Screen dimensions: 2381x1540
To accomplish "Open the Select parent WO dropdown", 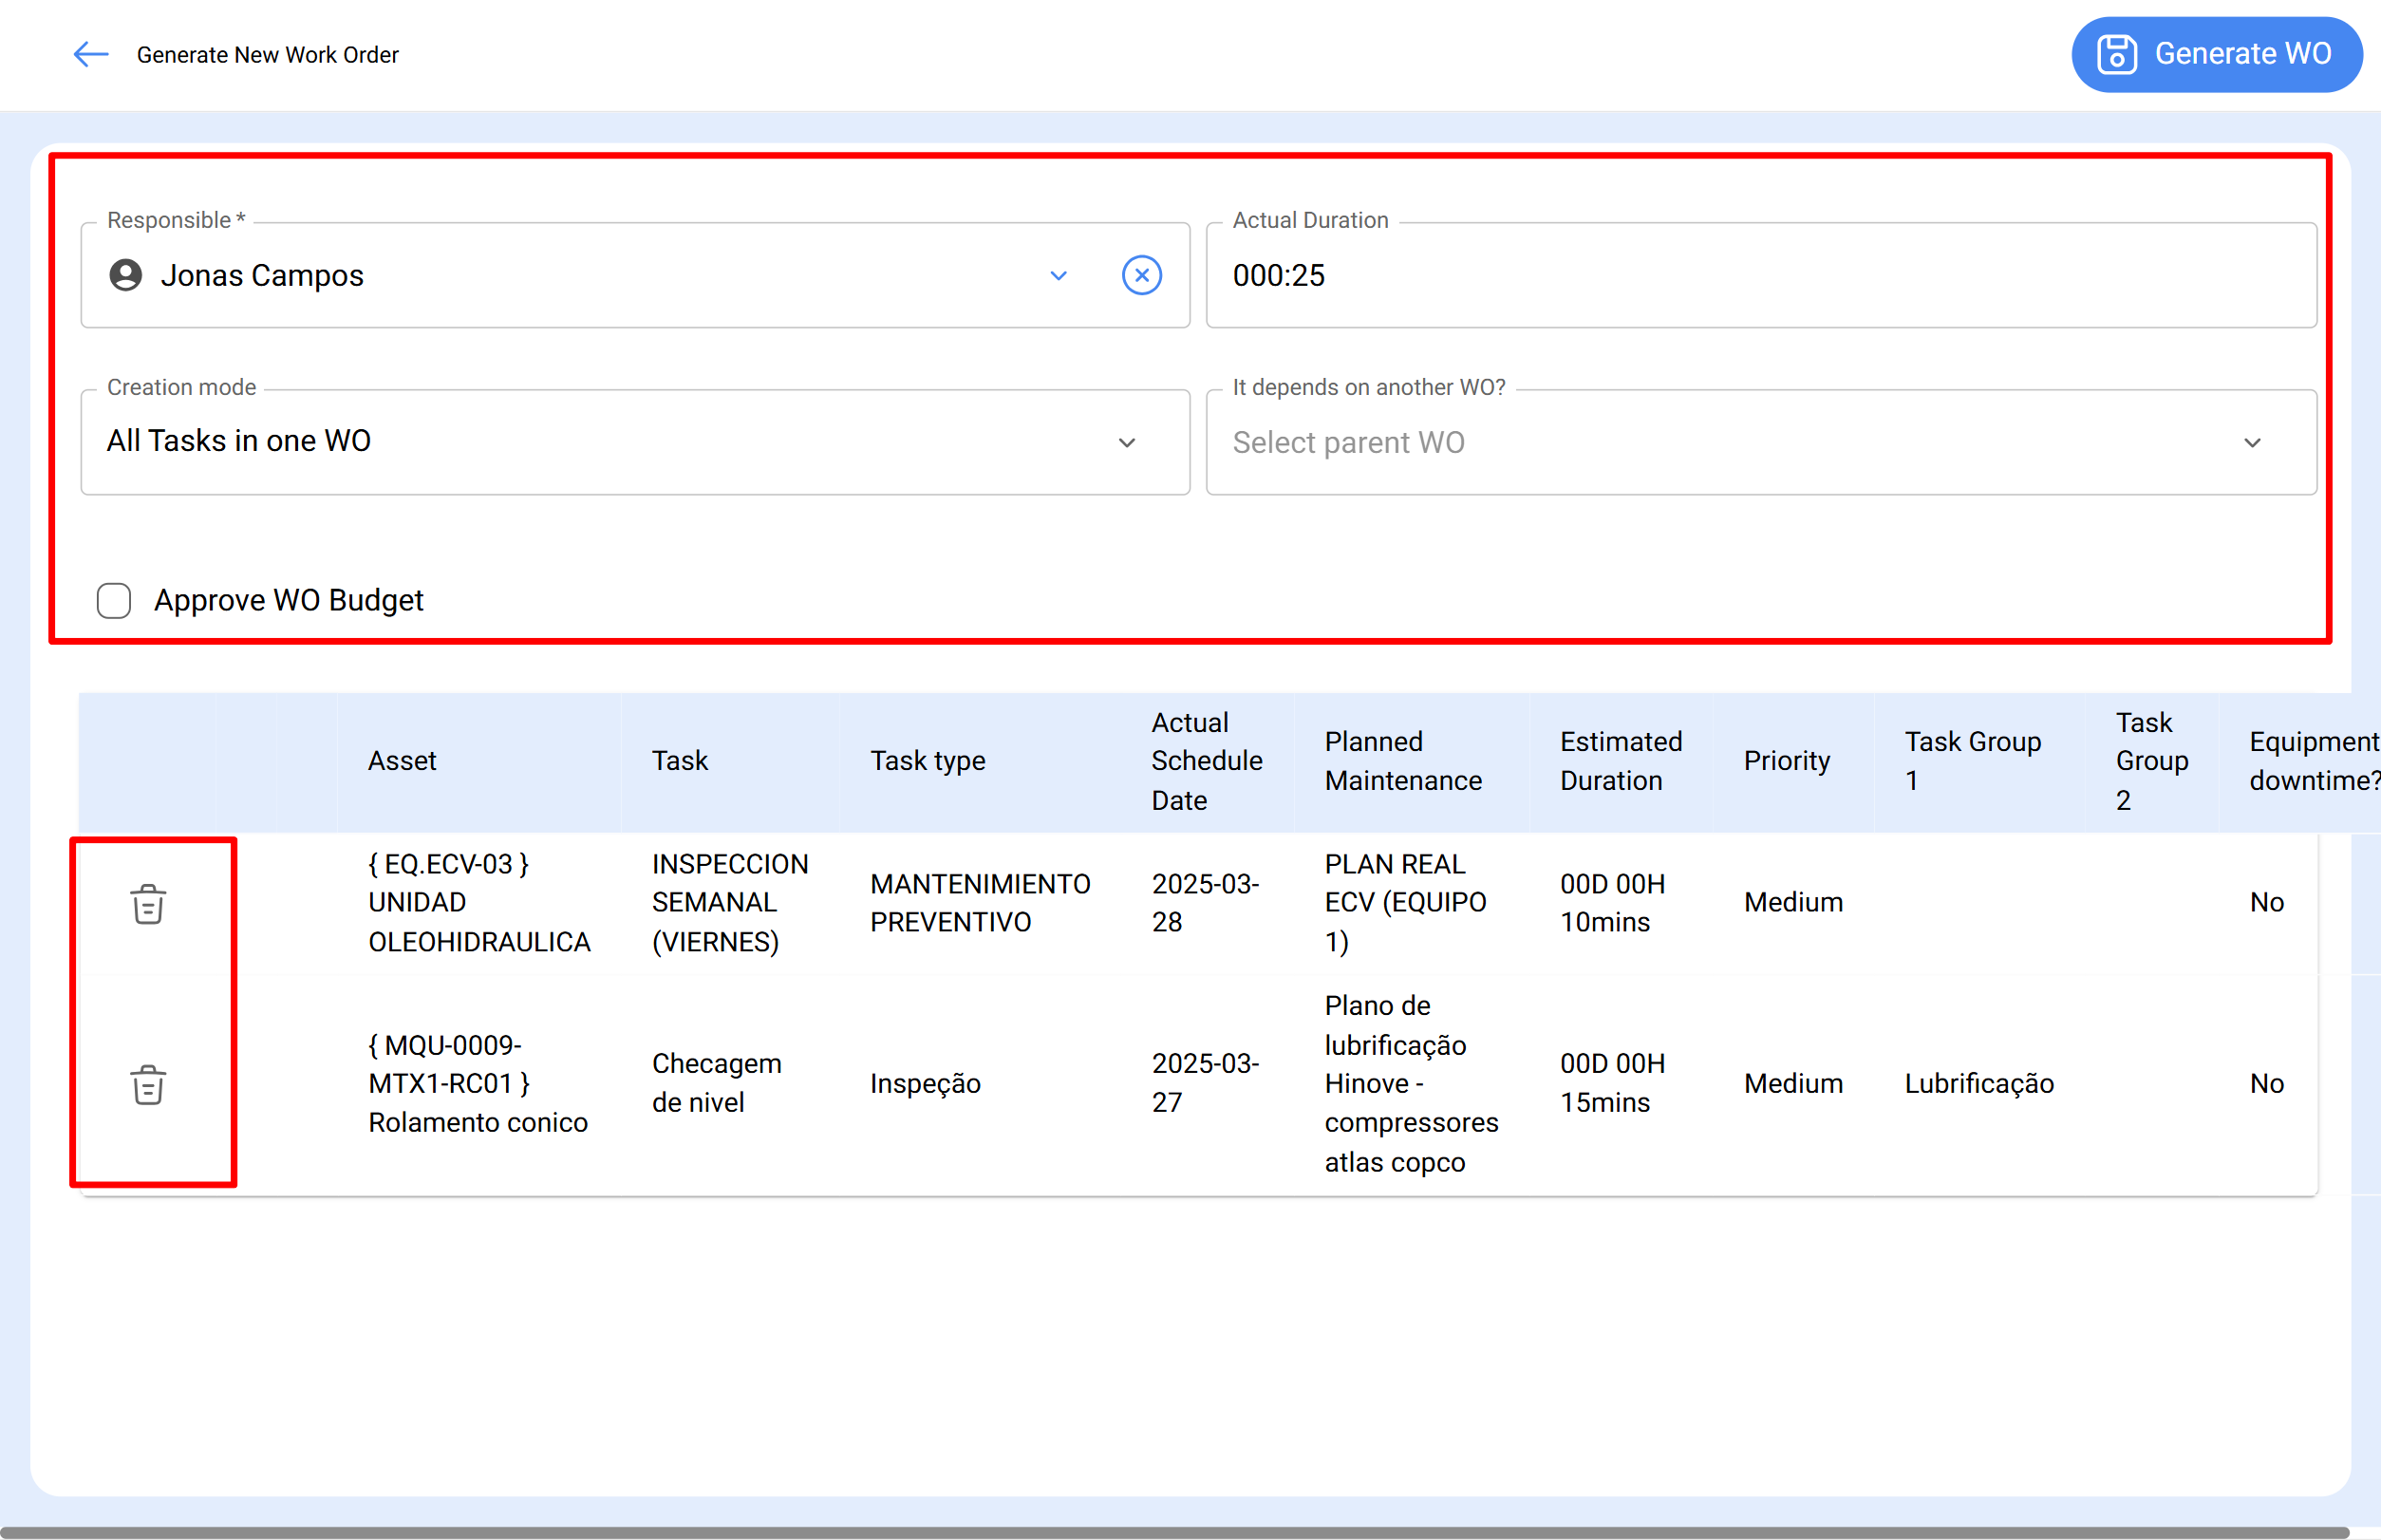I will point(2253,442).
